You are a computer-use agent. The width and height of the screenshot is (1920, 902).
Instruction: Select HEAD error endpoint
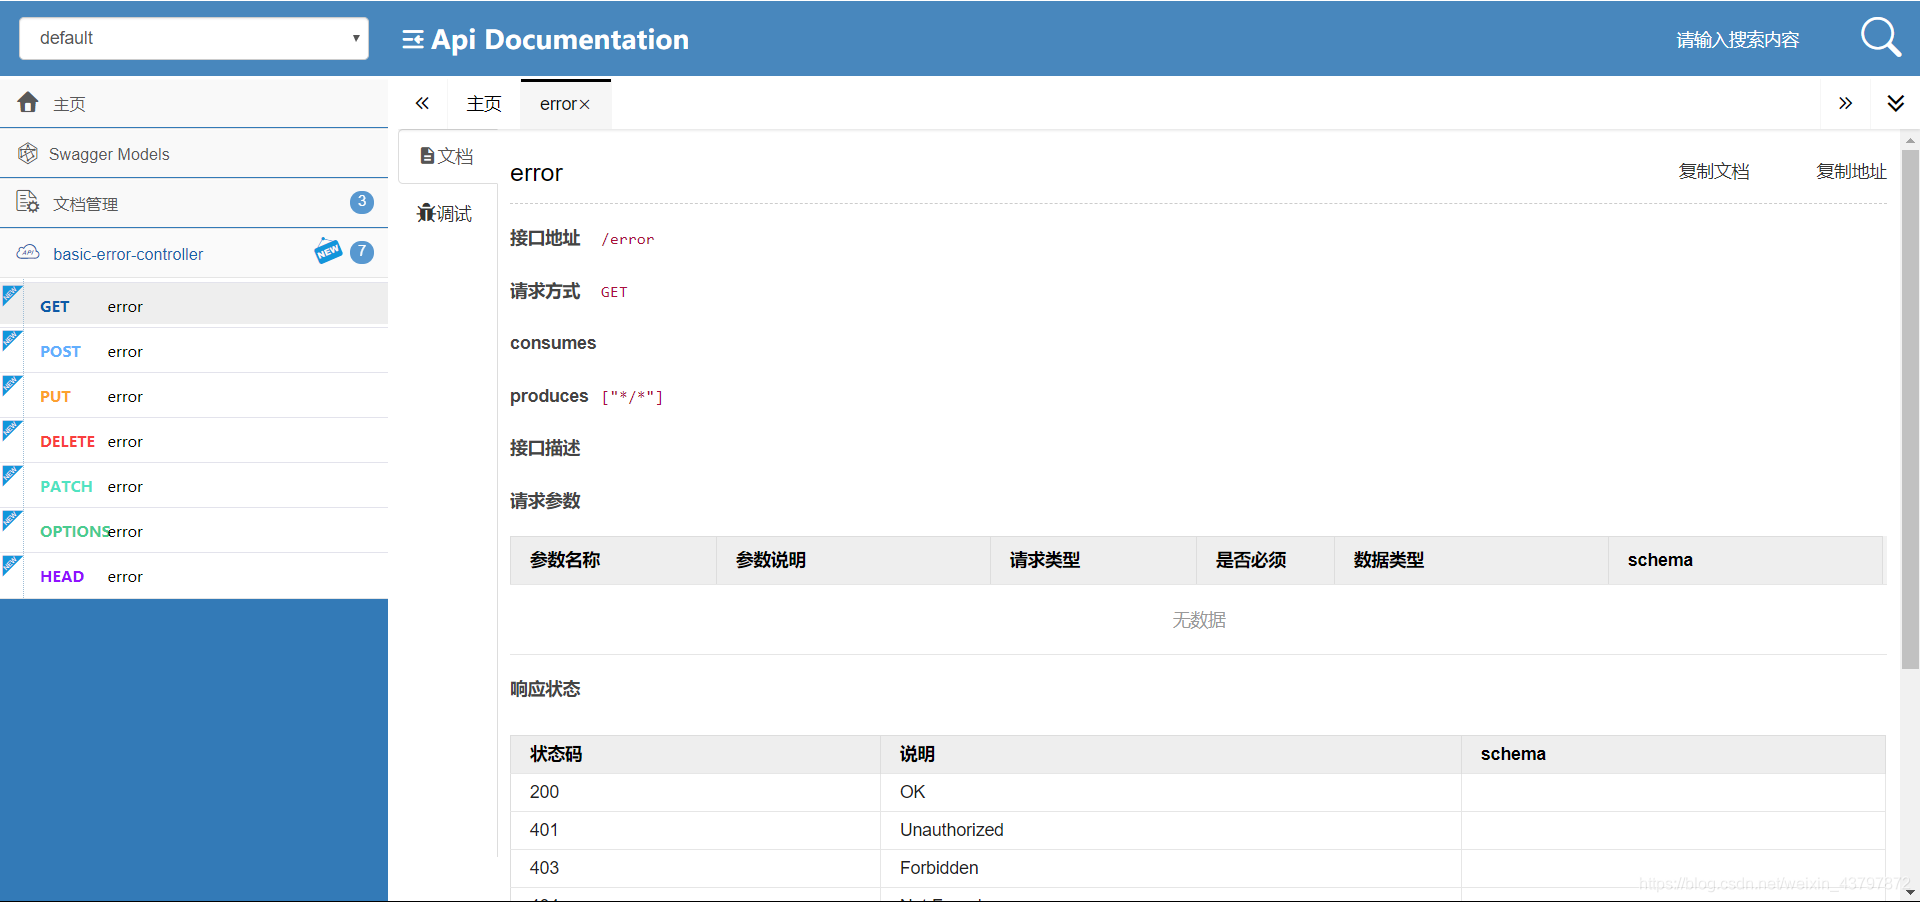(194, 576)
